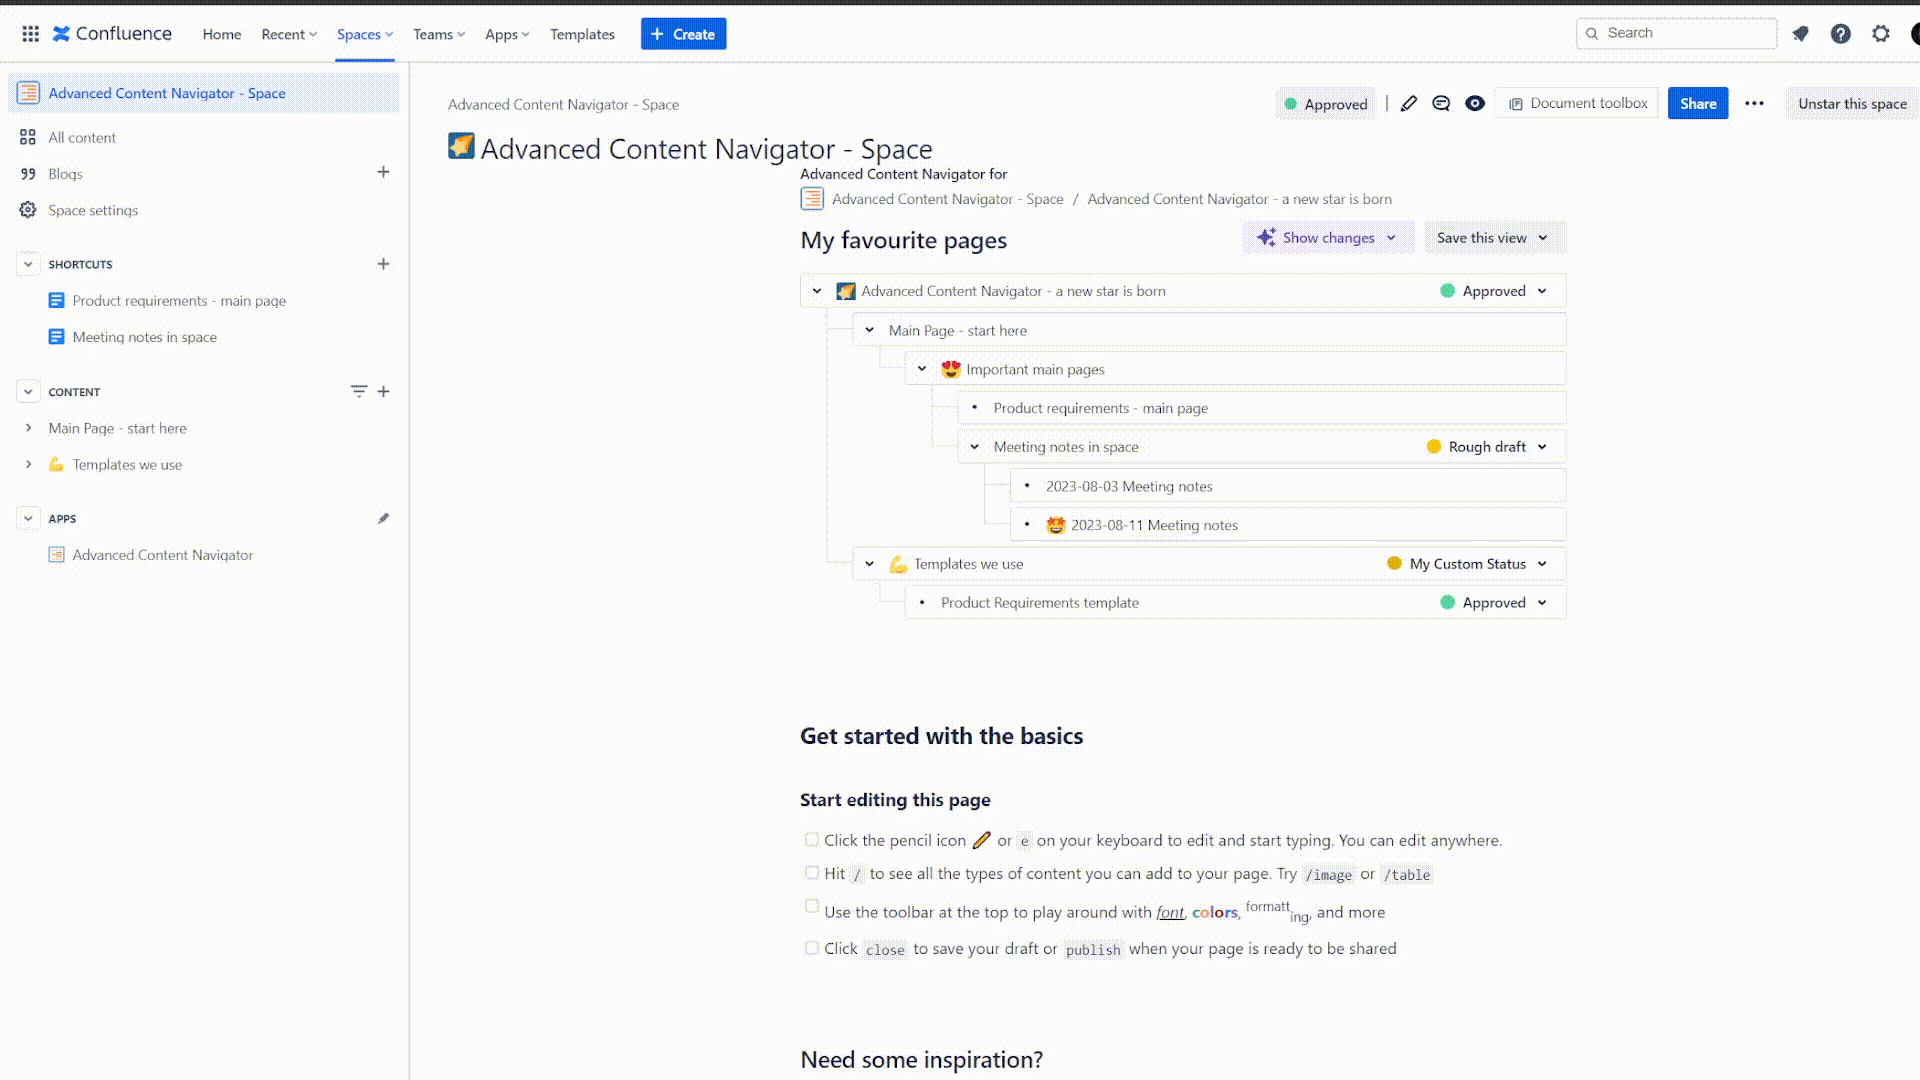This screenshot has height=1080, width=1920.
Task: Click the search magnifier icon
Action: pos(1592,33)
